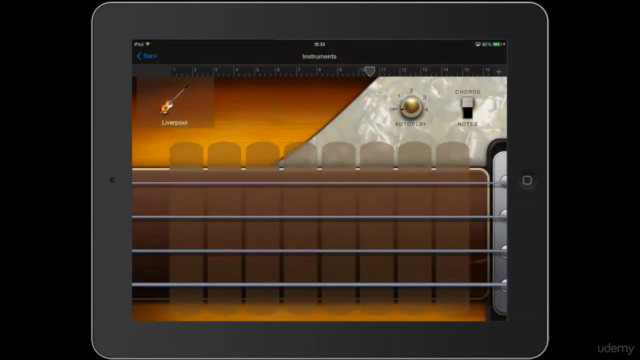The image size is (640, 360).
Task: Set Autoplay to position 1
Action: tap(399, 96)
